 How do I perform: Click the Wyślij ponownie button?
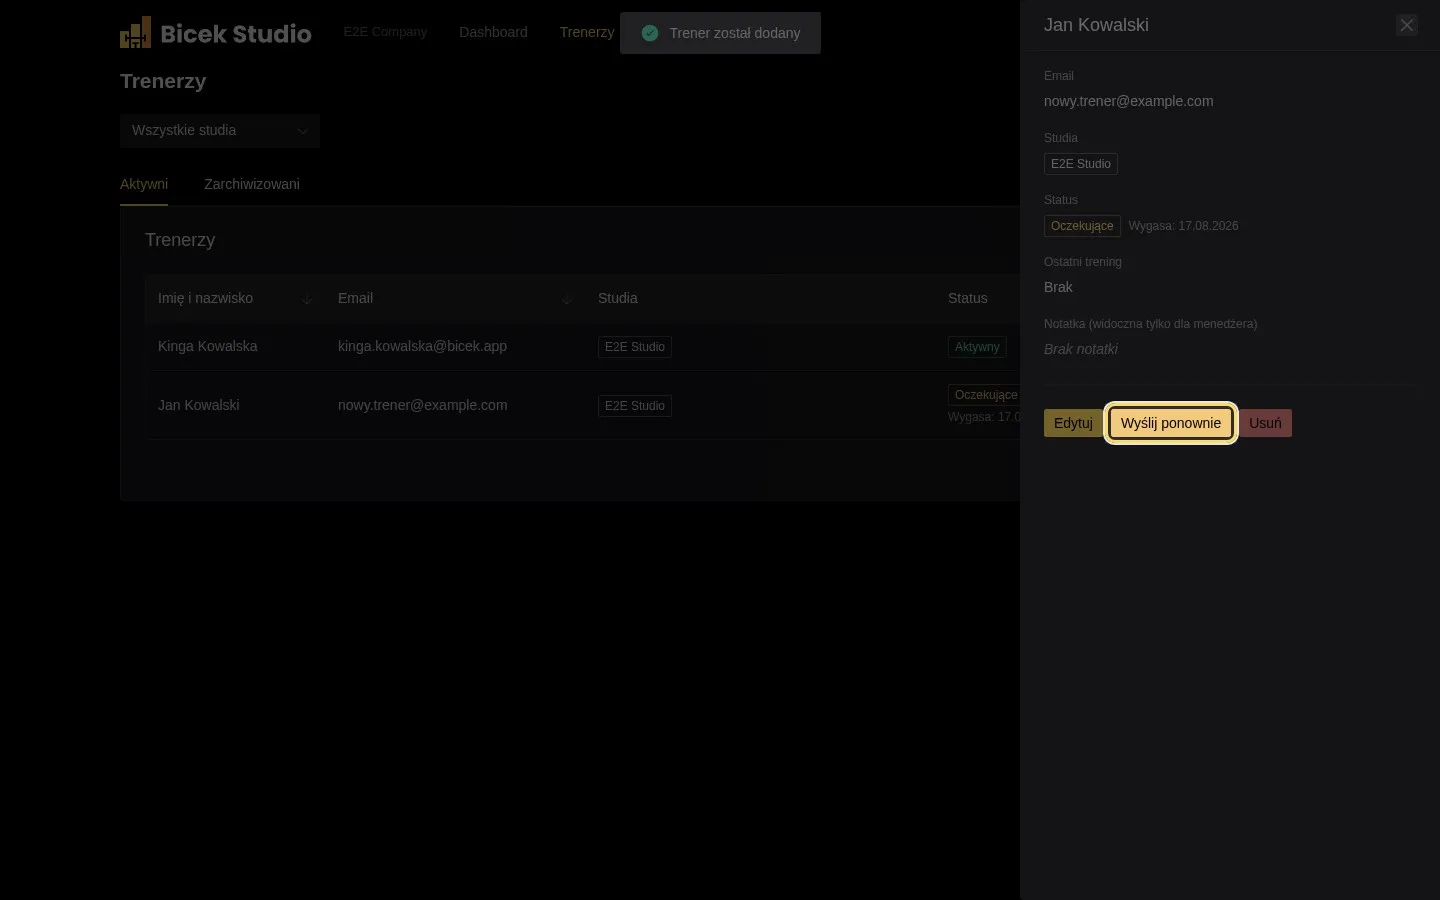[1171, 423]
